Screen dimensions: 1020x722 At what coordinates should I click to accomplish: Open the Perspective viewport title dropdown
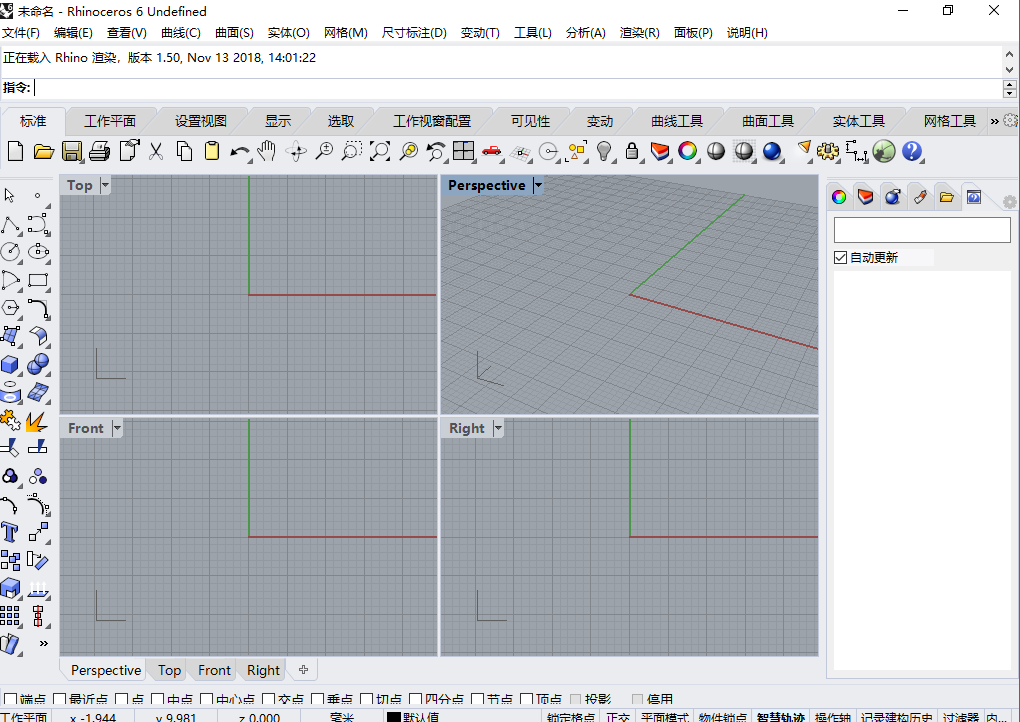coord(538,185)
